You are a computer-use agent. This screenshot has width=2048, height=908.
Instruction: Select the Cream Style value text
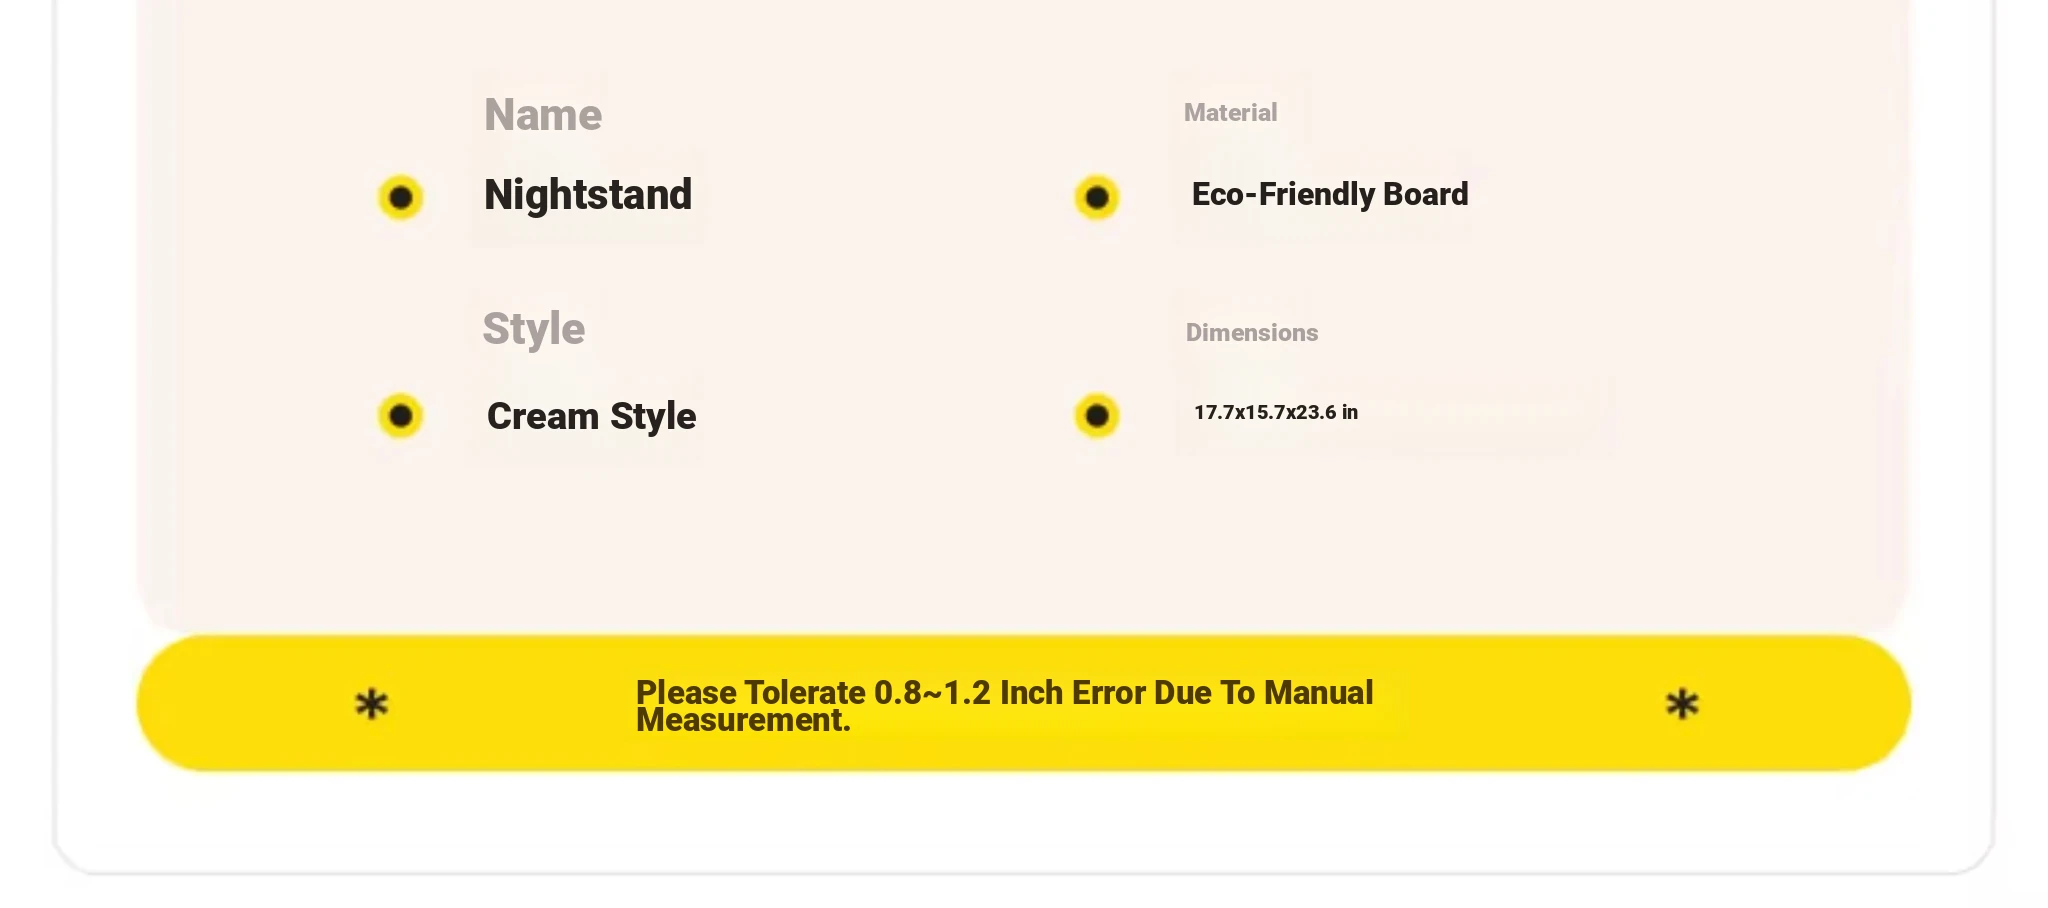pos(591,416)
